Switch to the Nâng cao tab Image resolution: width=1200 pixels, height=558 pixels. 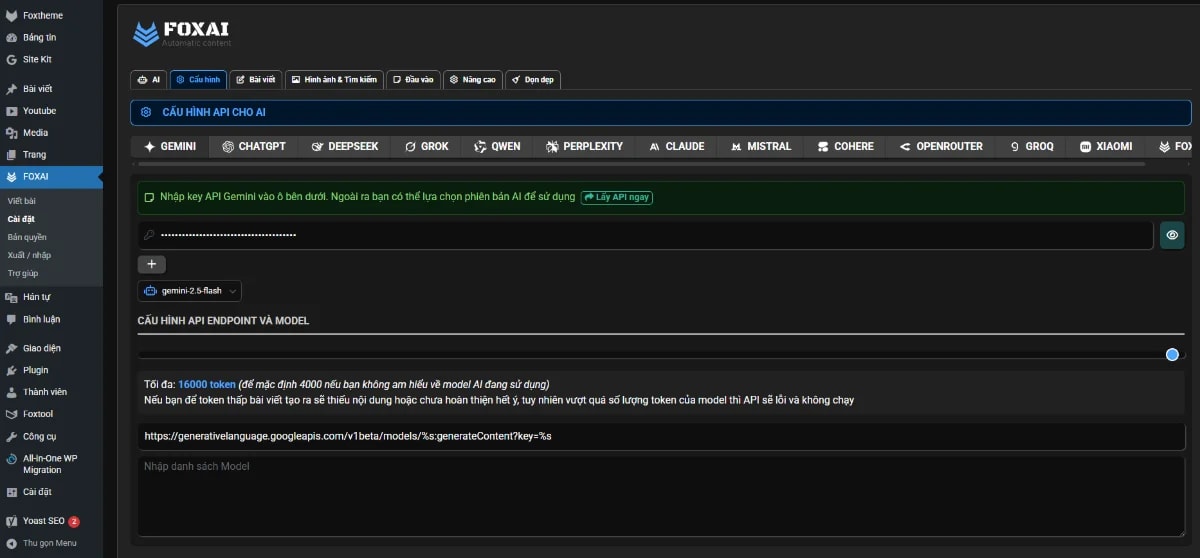coord(472,79)
